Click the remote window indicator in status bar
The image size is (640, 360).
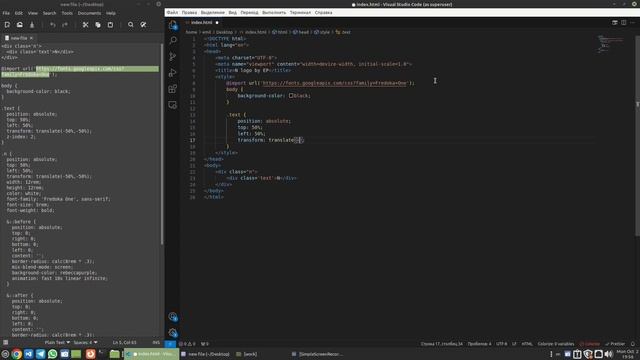[x=170, y=344]
